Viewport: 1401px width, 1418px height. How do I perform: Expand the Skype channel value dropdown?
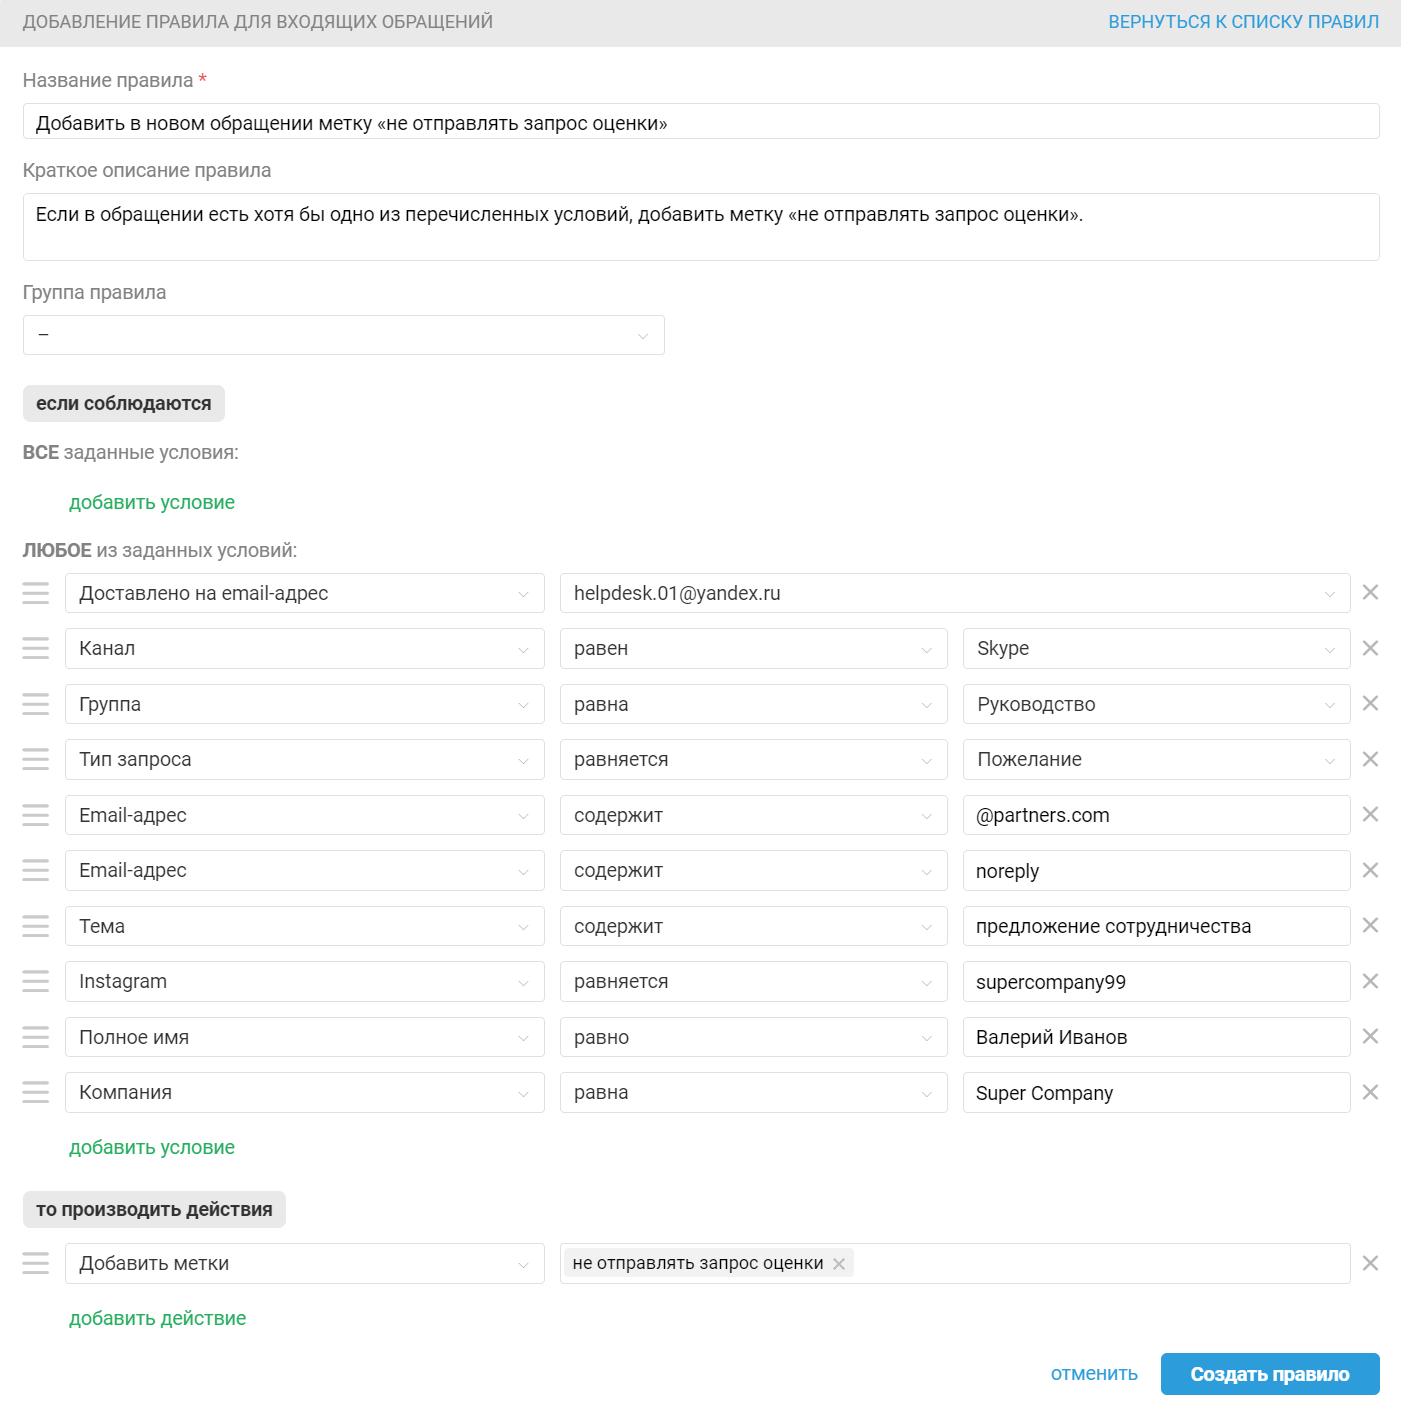click(1156, 648)
